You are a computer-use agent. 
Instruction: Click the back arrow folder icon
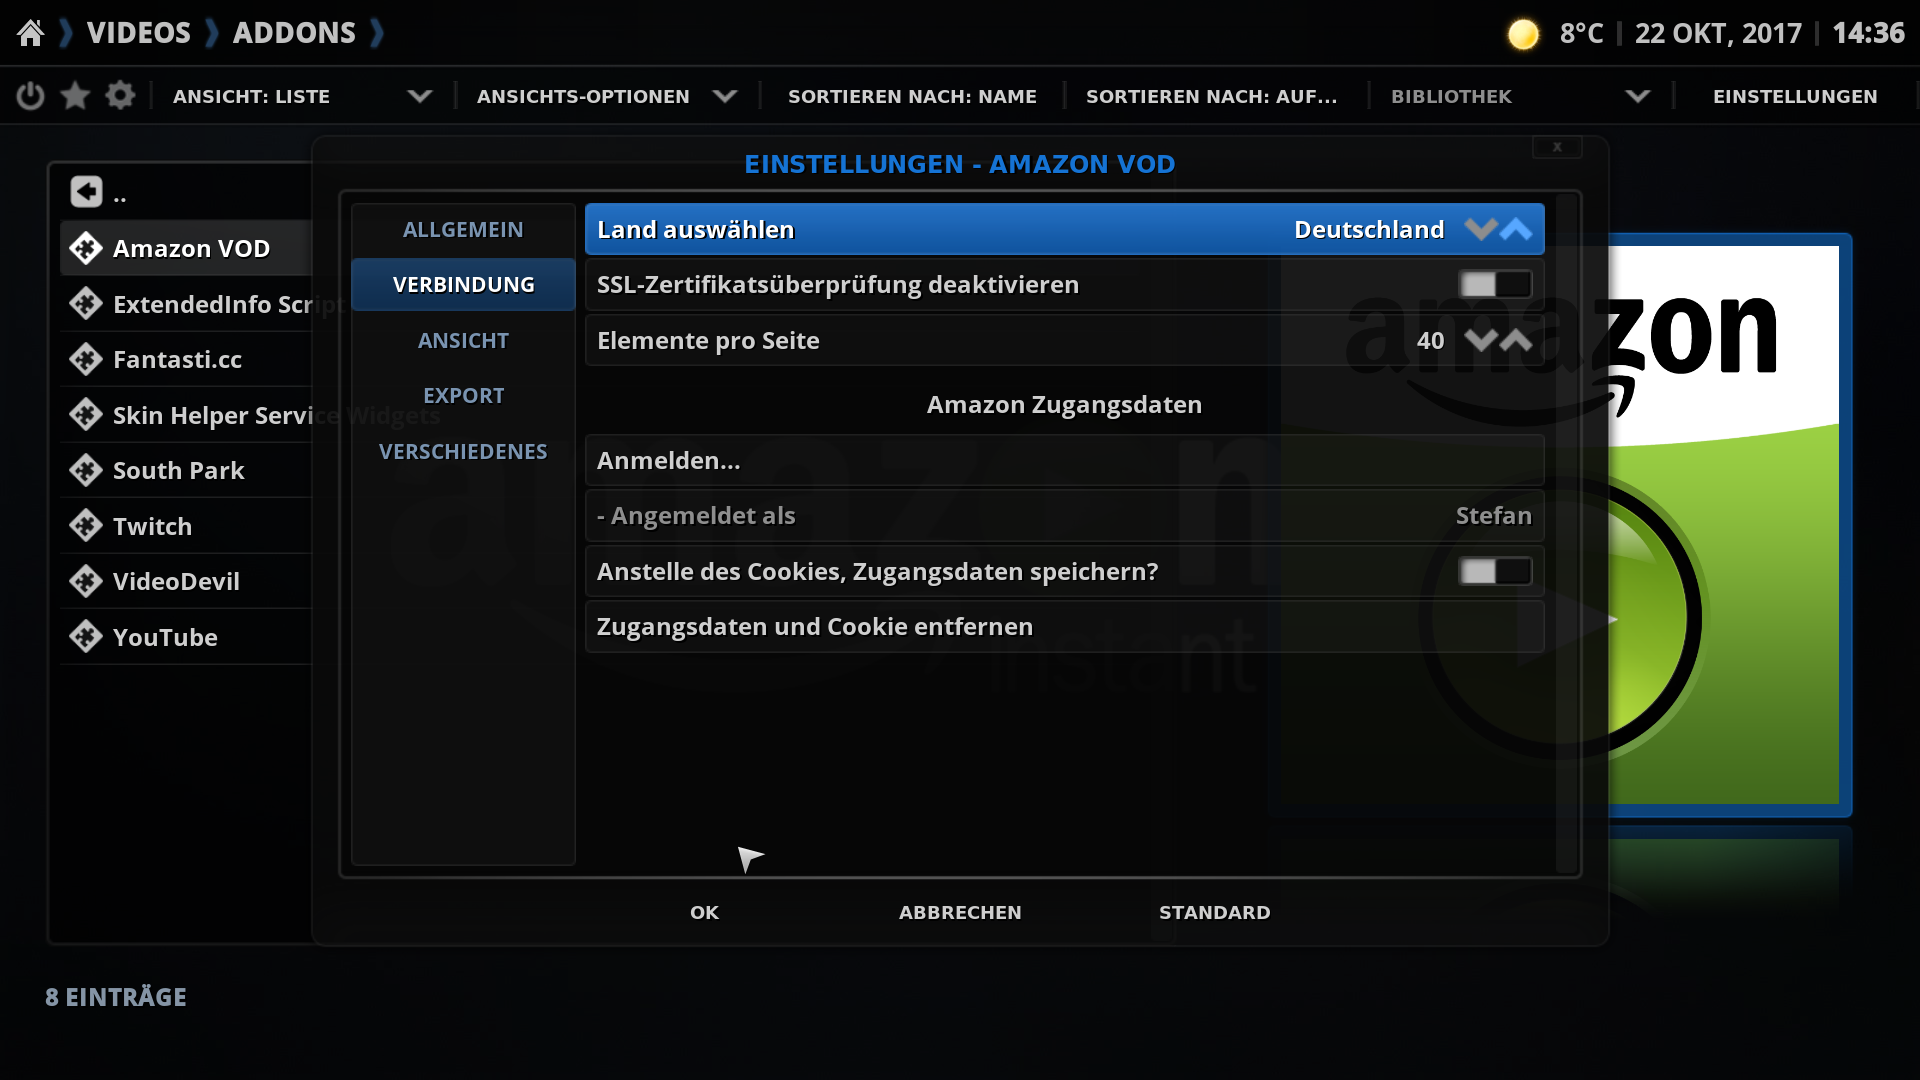click(x=87, y=191)
